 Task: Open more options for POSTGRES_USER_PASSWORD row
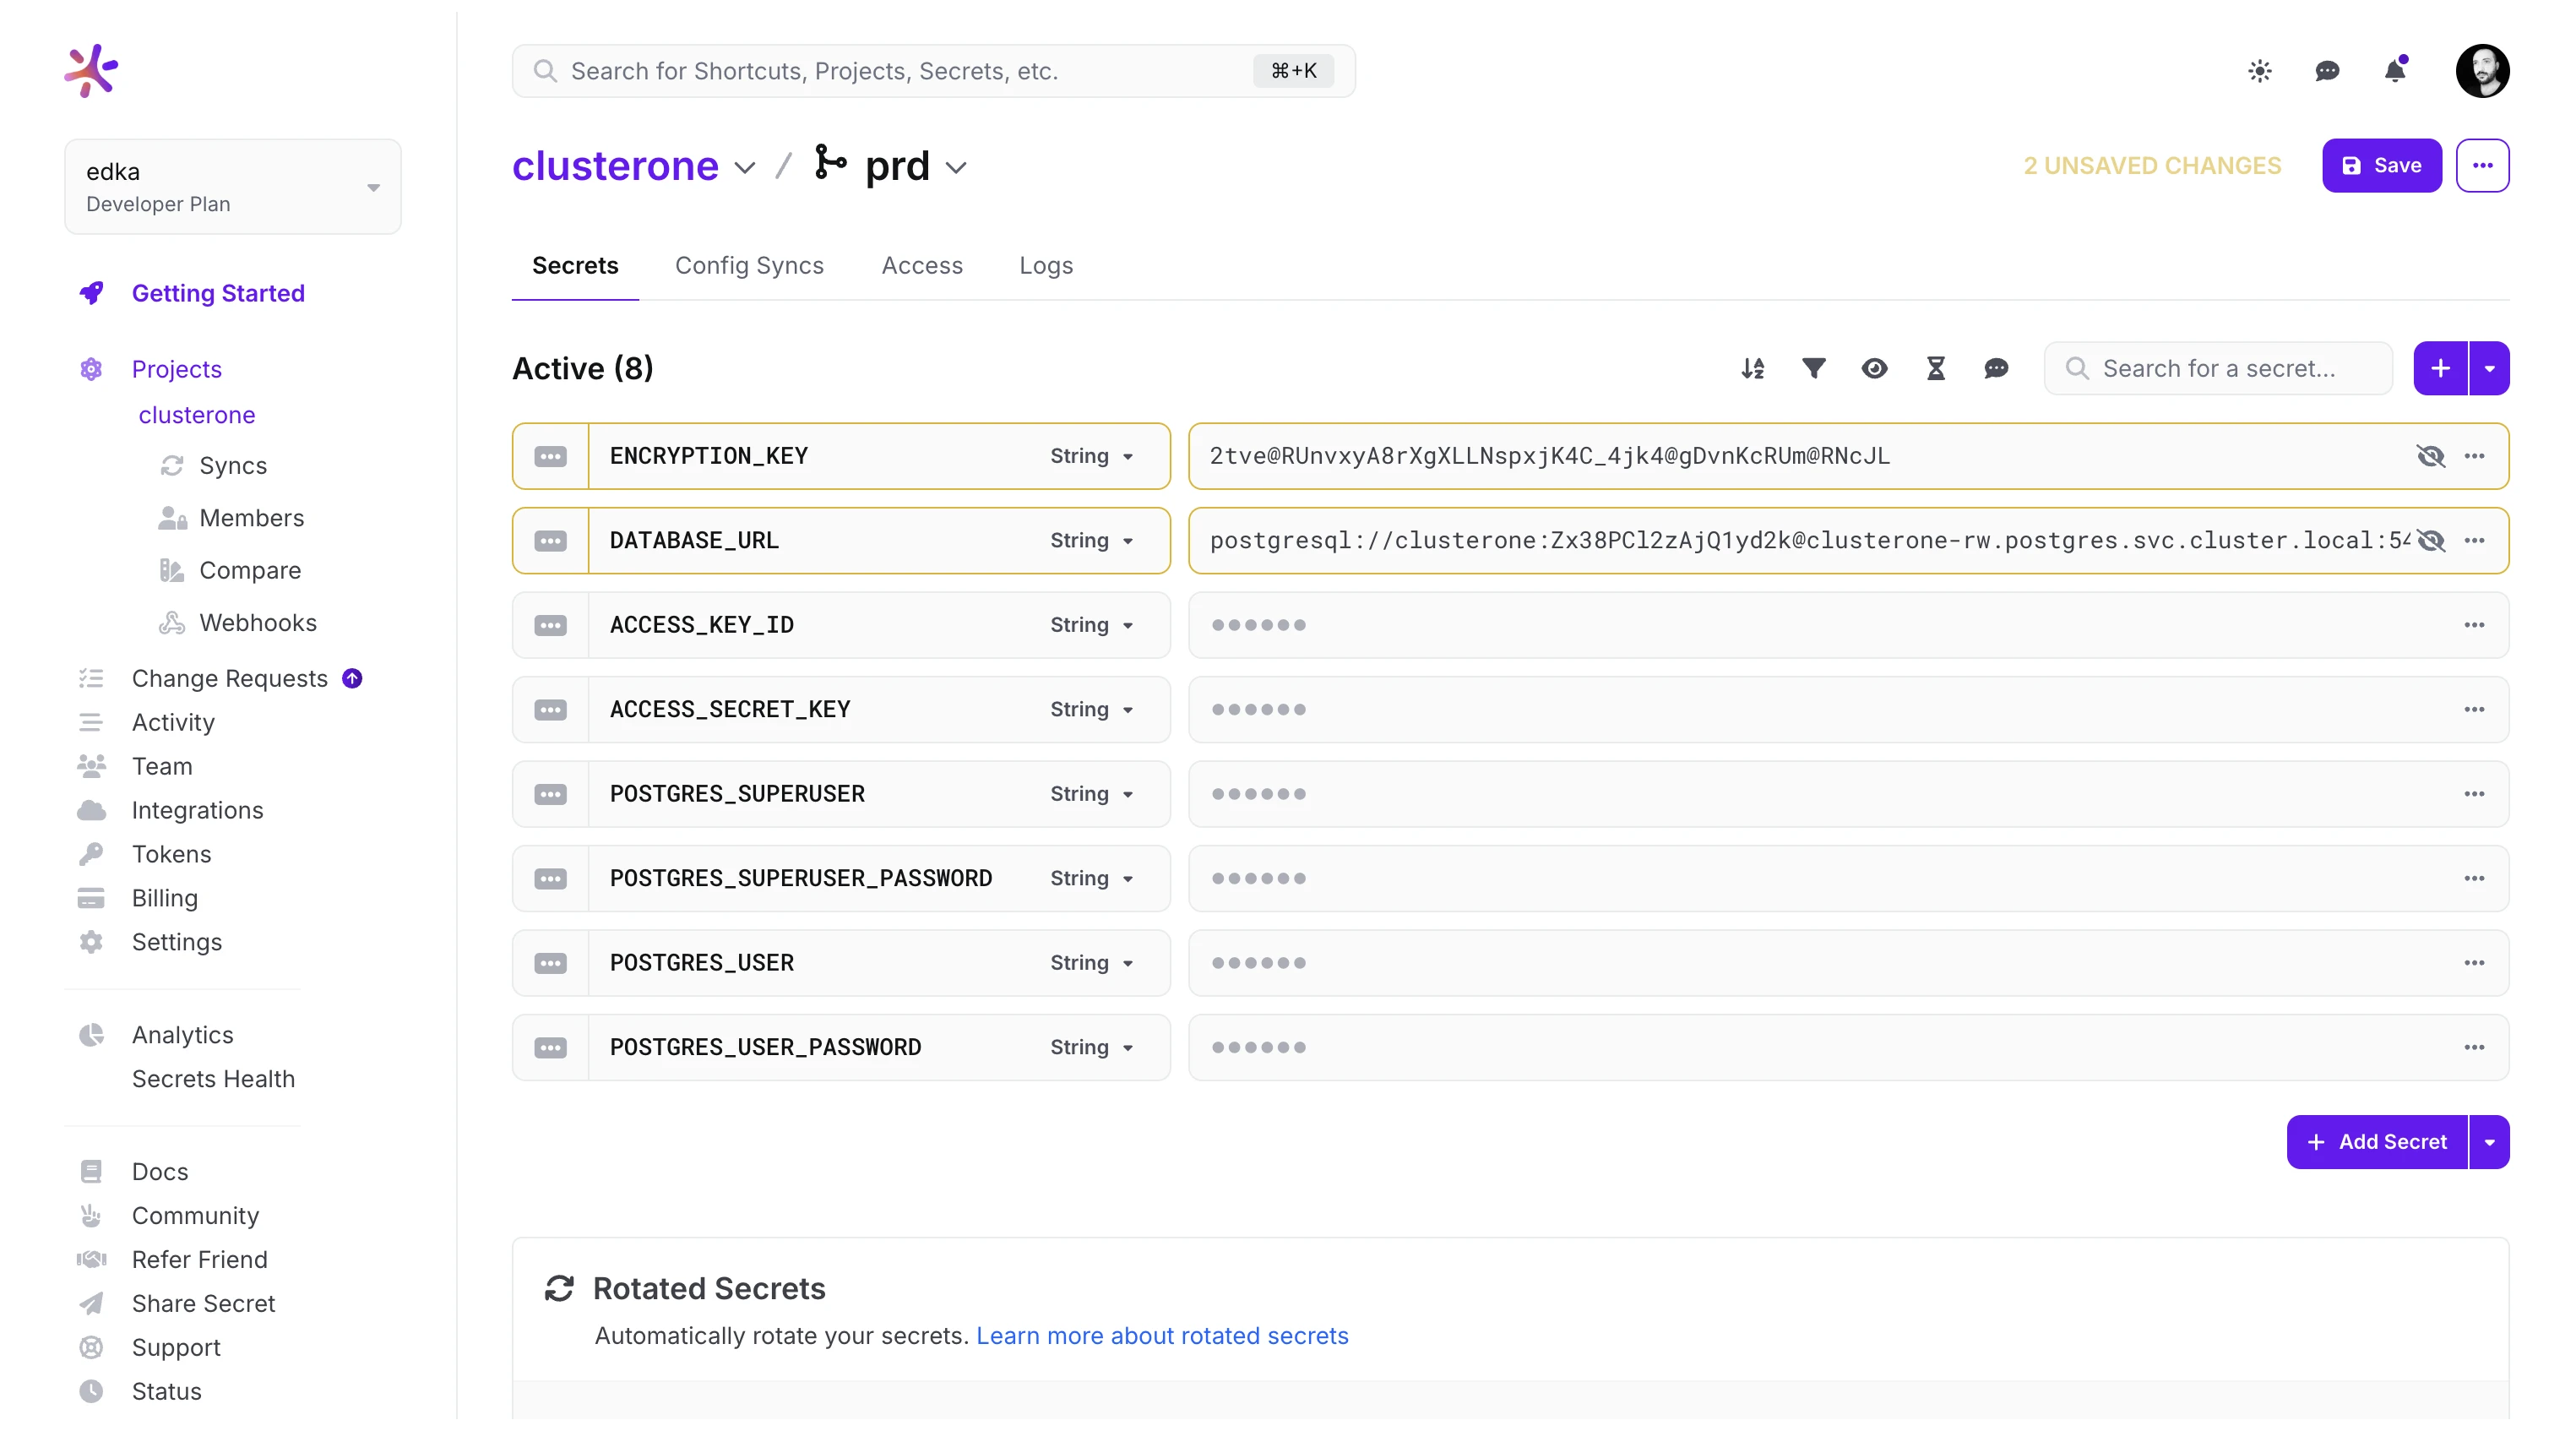2474,1047
